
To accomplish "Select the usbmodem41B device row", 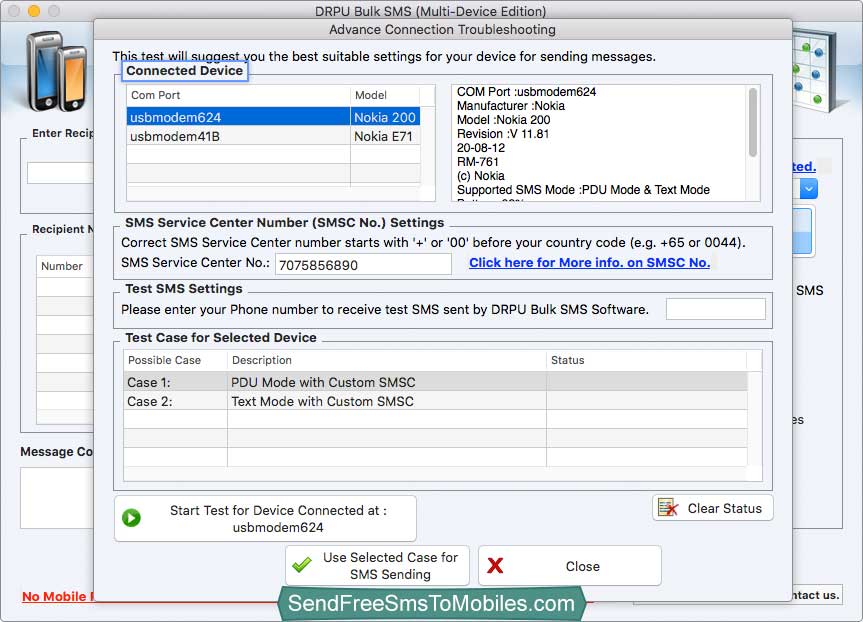I will pos(274,136).
